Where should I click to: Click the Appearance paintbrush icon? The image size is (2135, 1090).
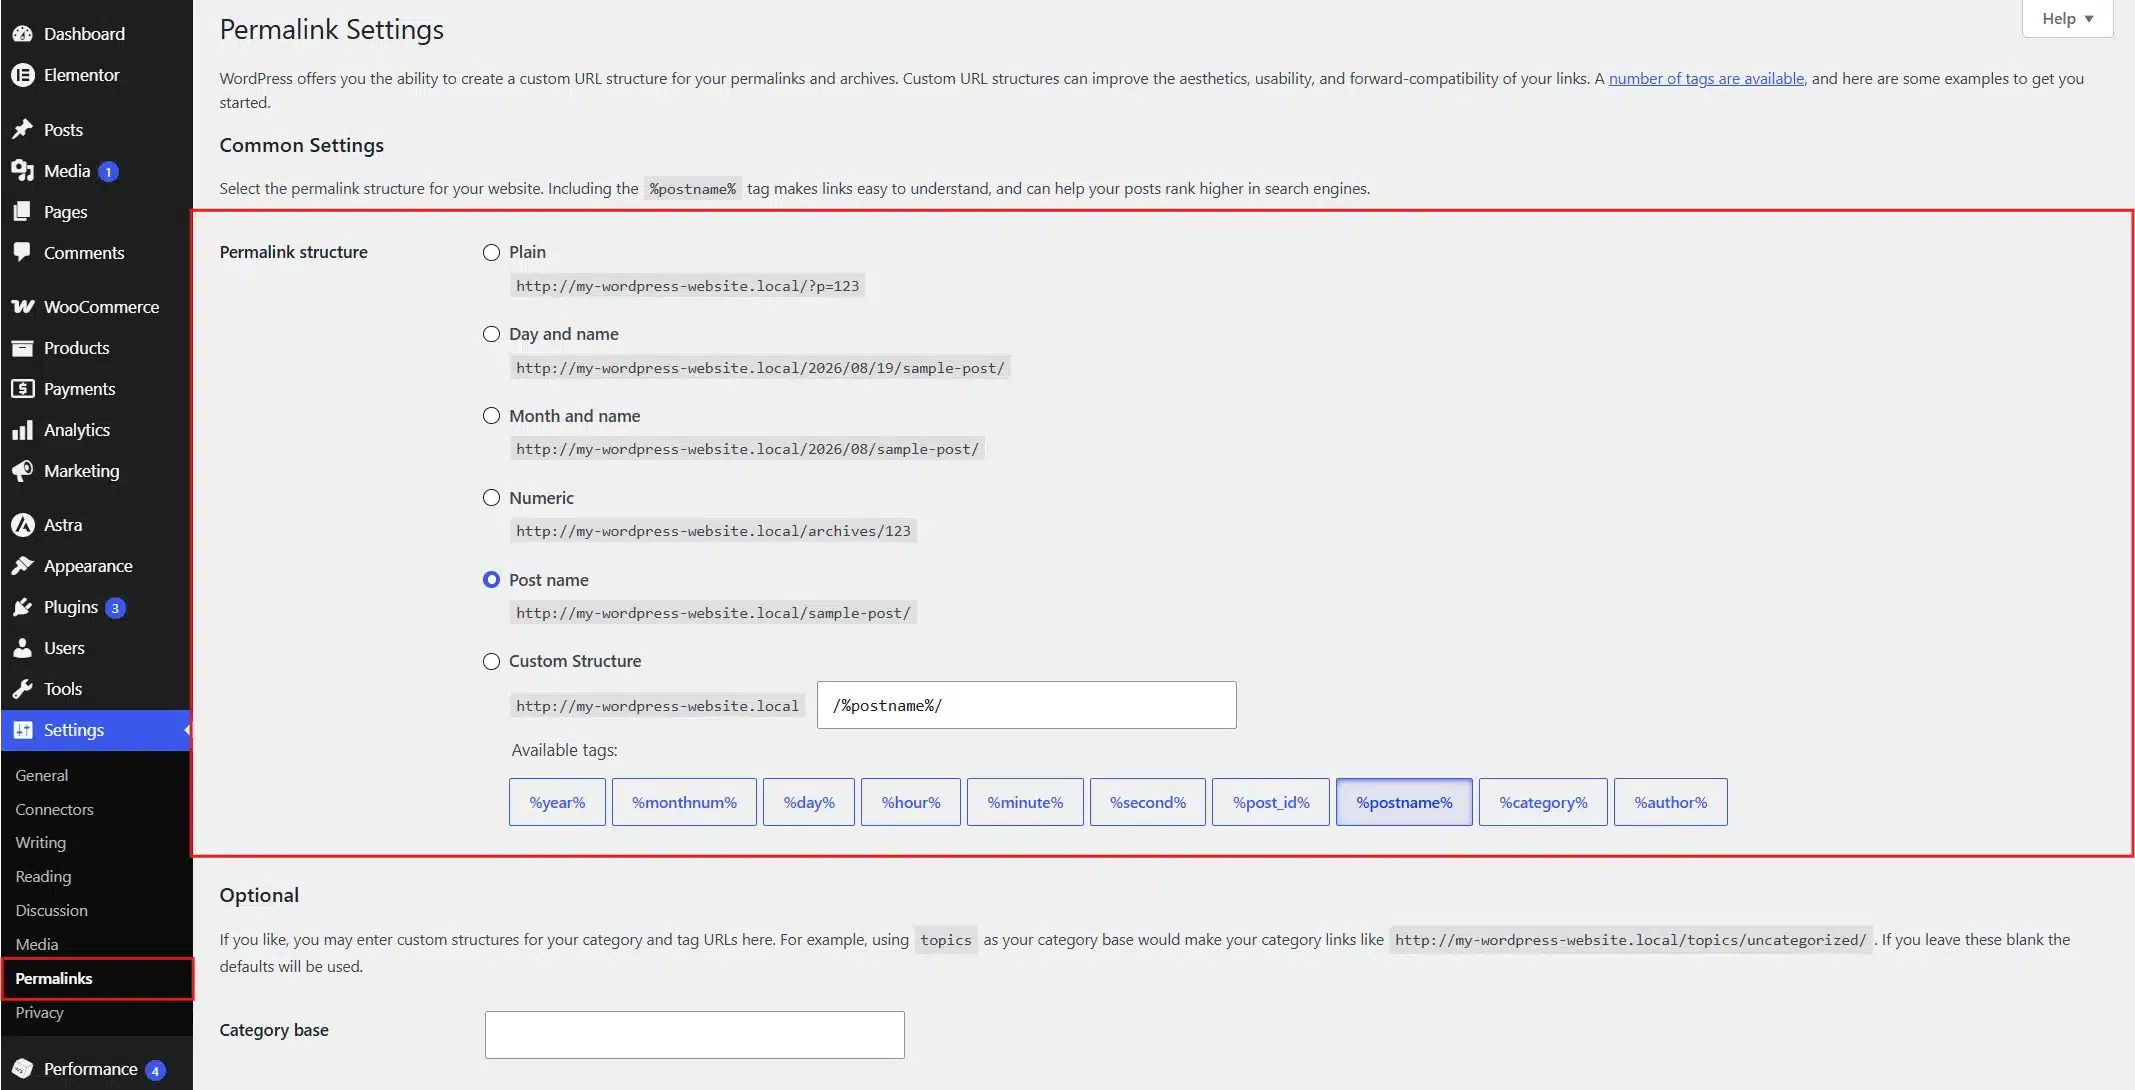(x=22, y=566)
